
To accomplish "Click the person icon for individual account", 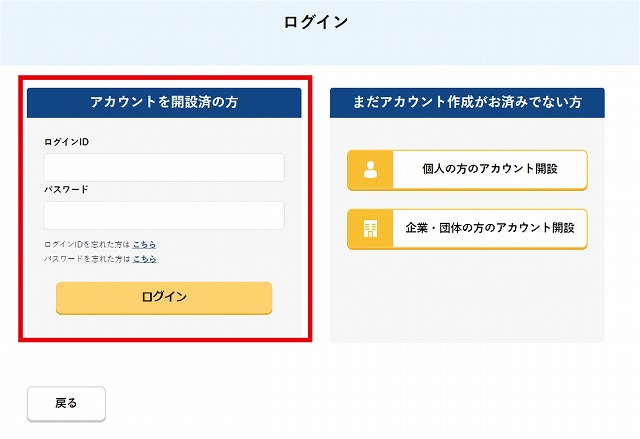I will coord(370,169).
